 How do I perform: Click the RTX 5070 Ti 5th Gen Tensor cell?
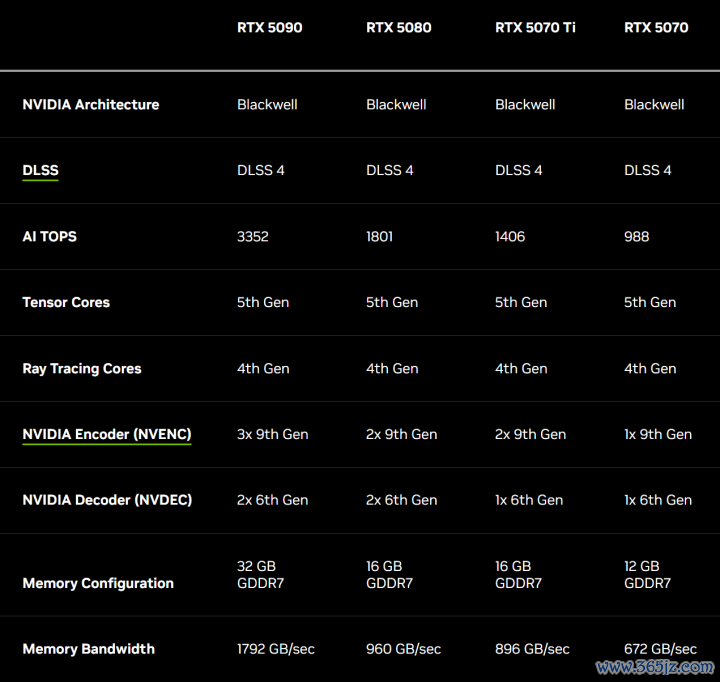521,302
